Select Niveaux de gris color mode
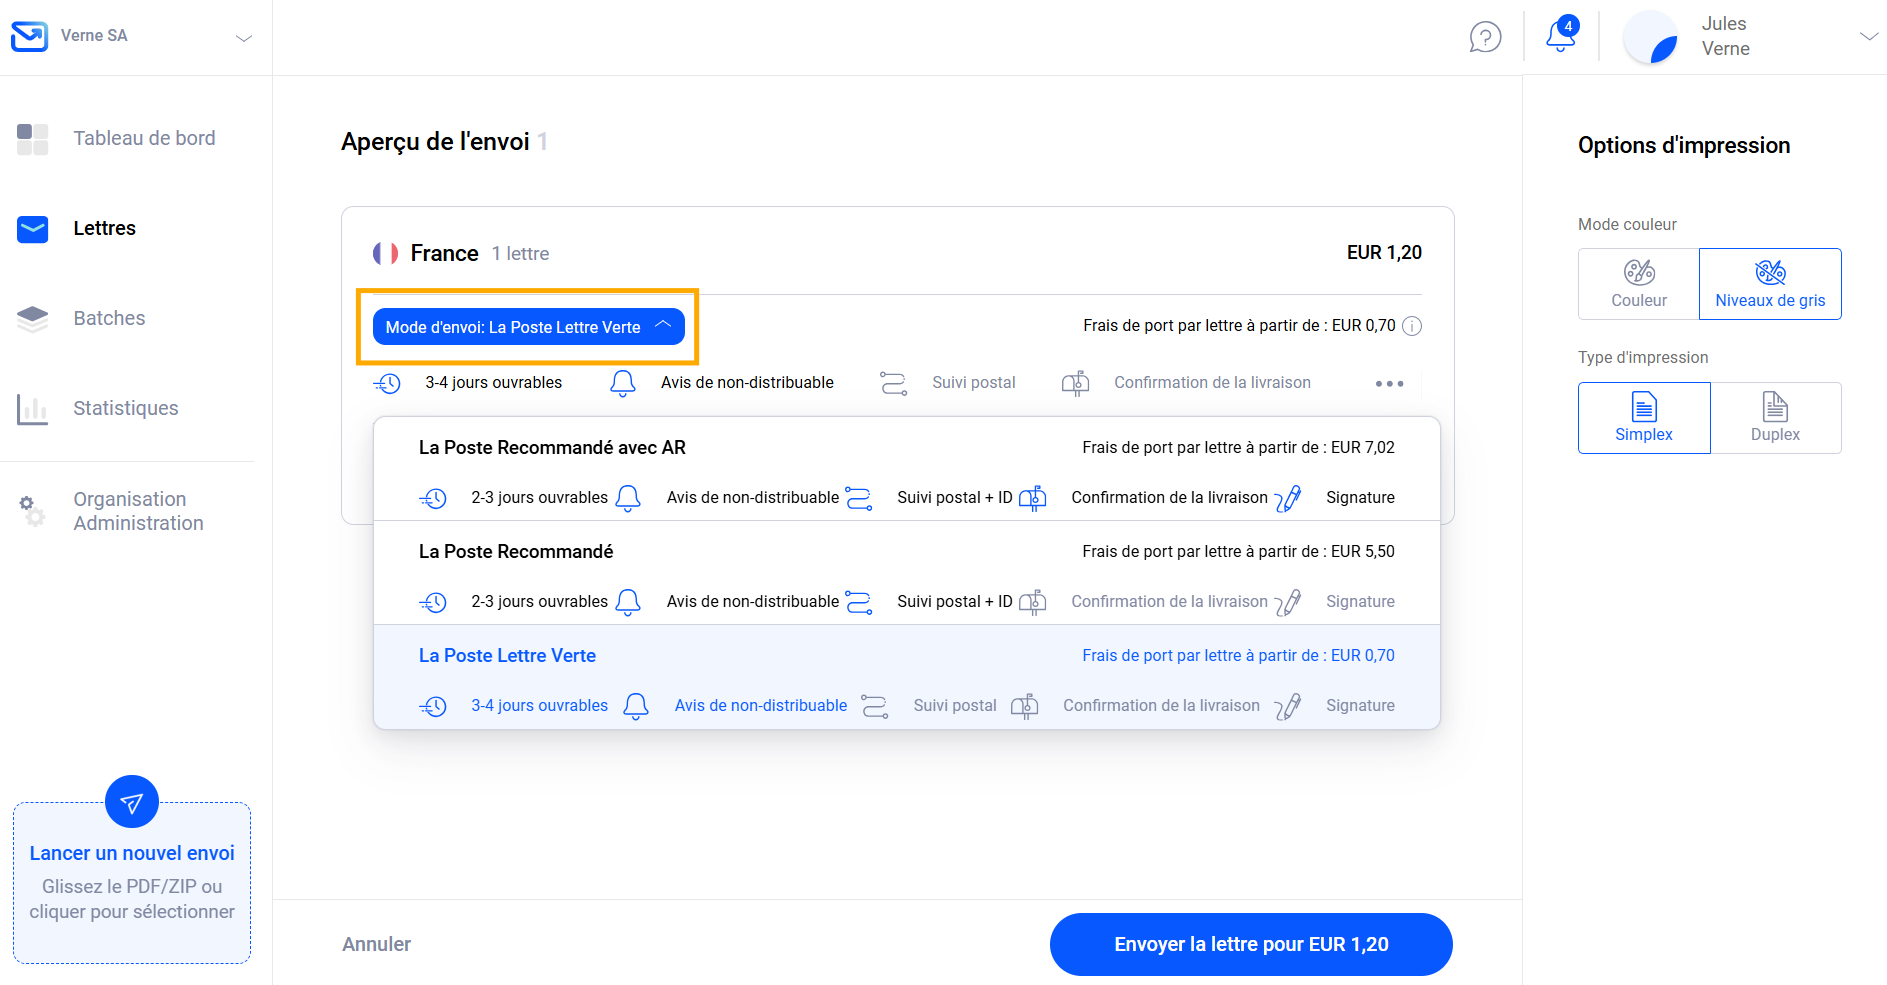 pos(1769,284)
